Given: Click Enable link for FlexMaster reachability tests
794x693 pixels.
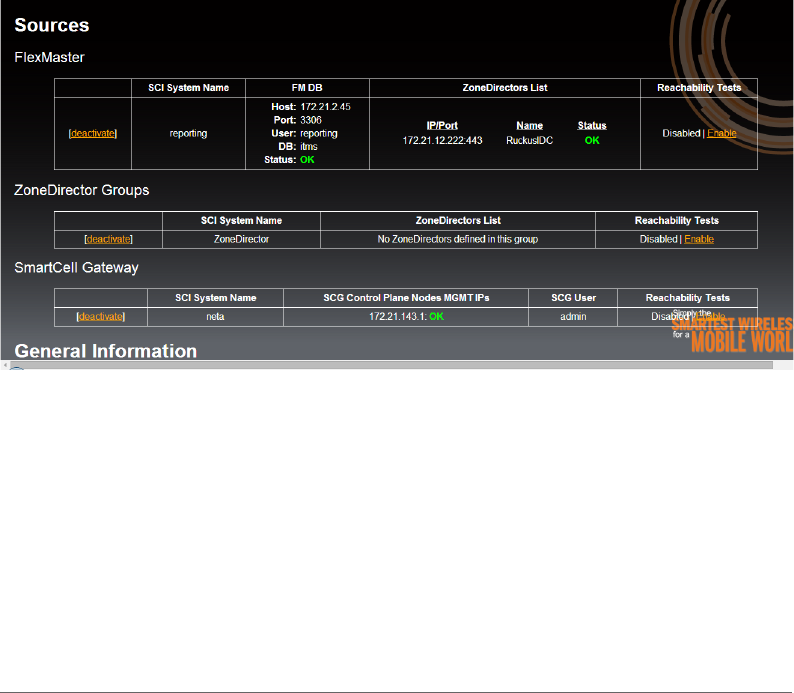Looking at the screenshot, I should tap(721, 133).
